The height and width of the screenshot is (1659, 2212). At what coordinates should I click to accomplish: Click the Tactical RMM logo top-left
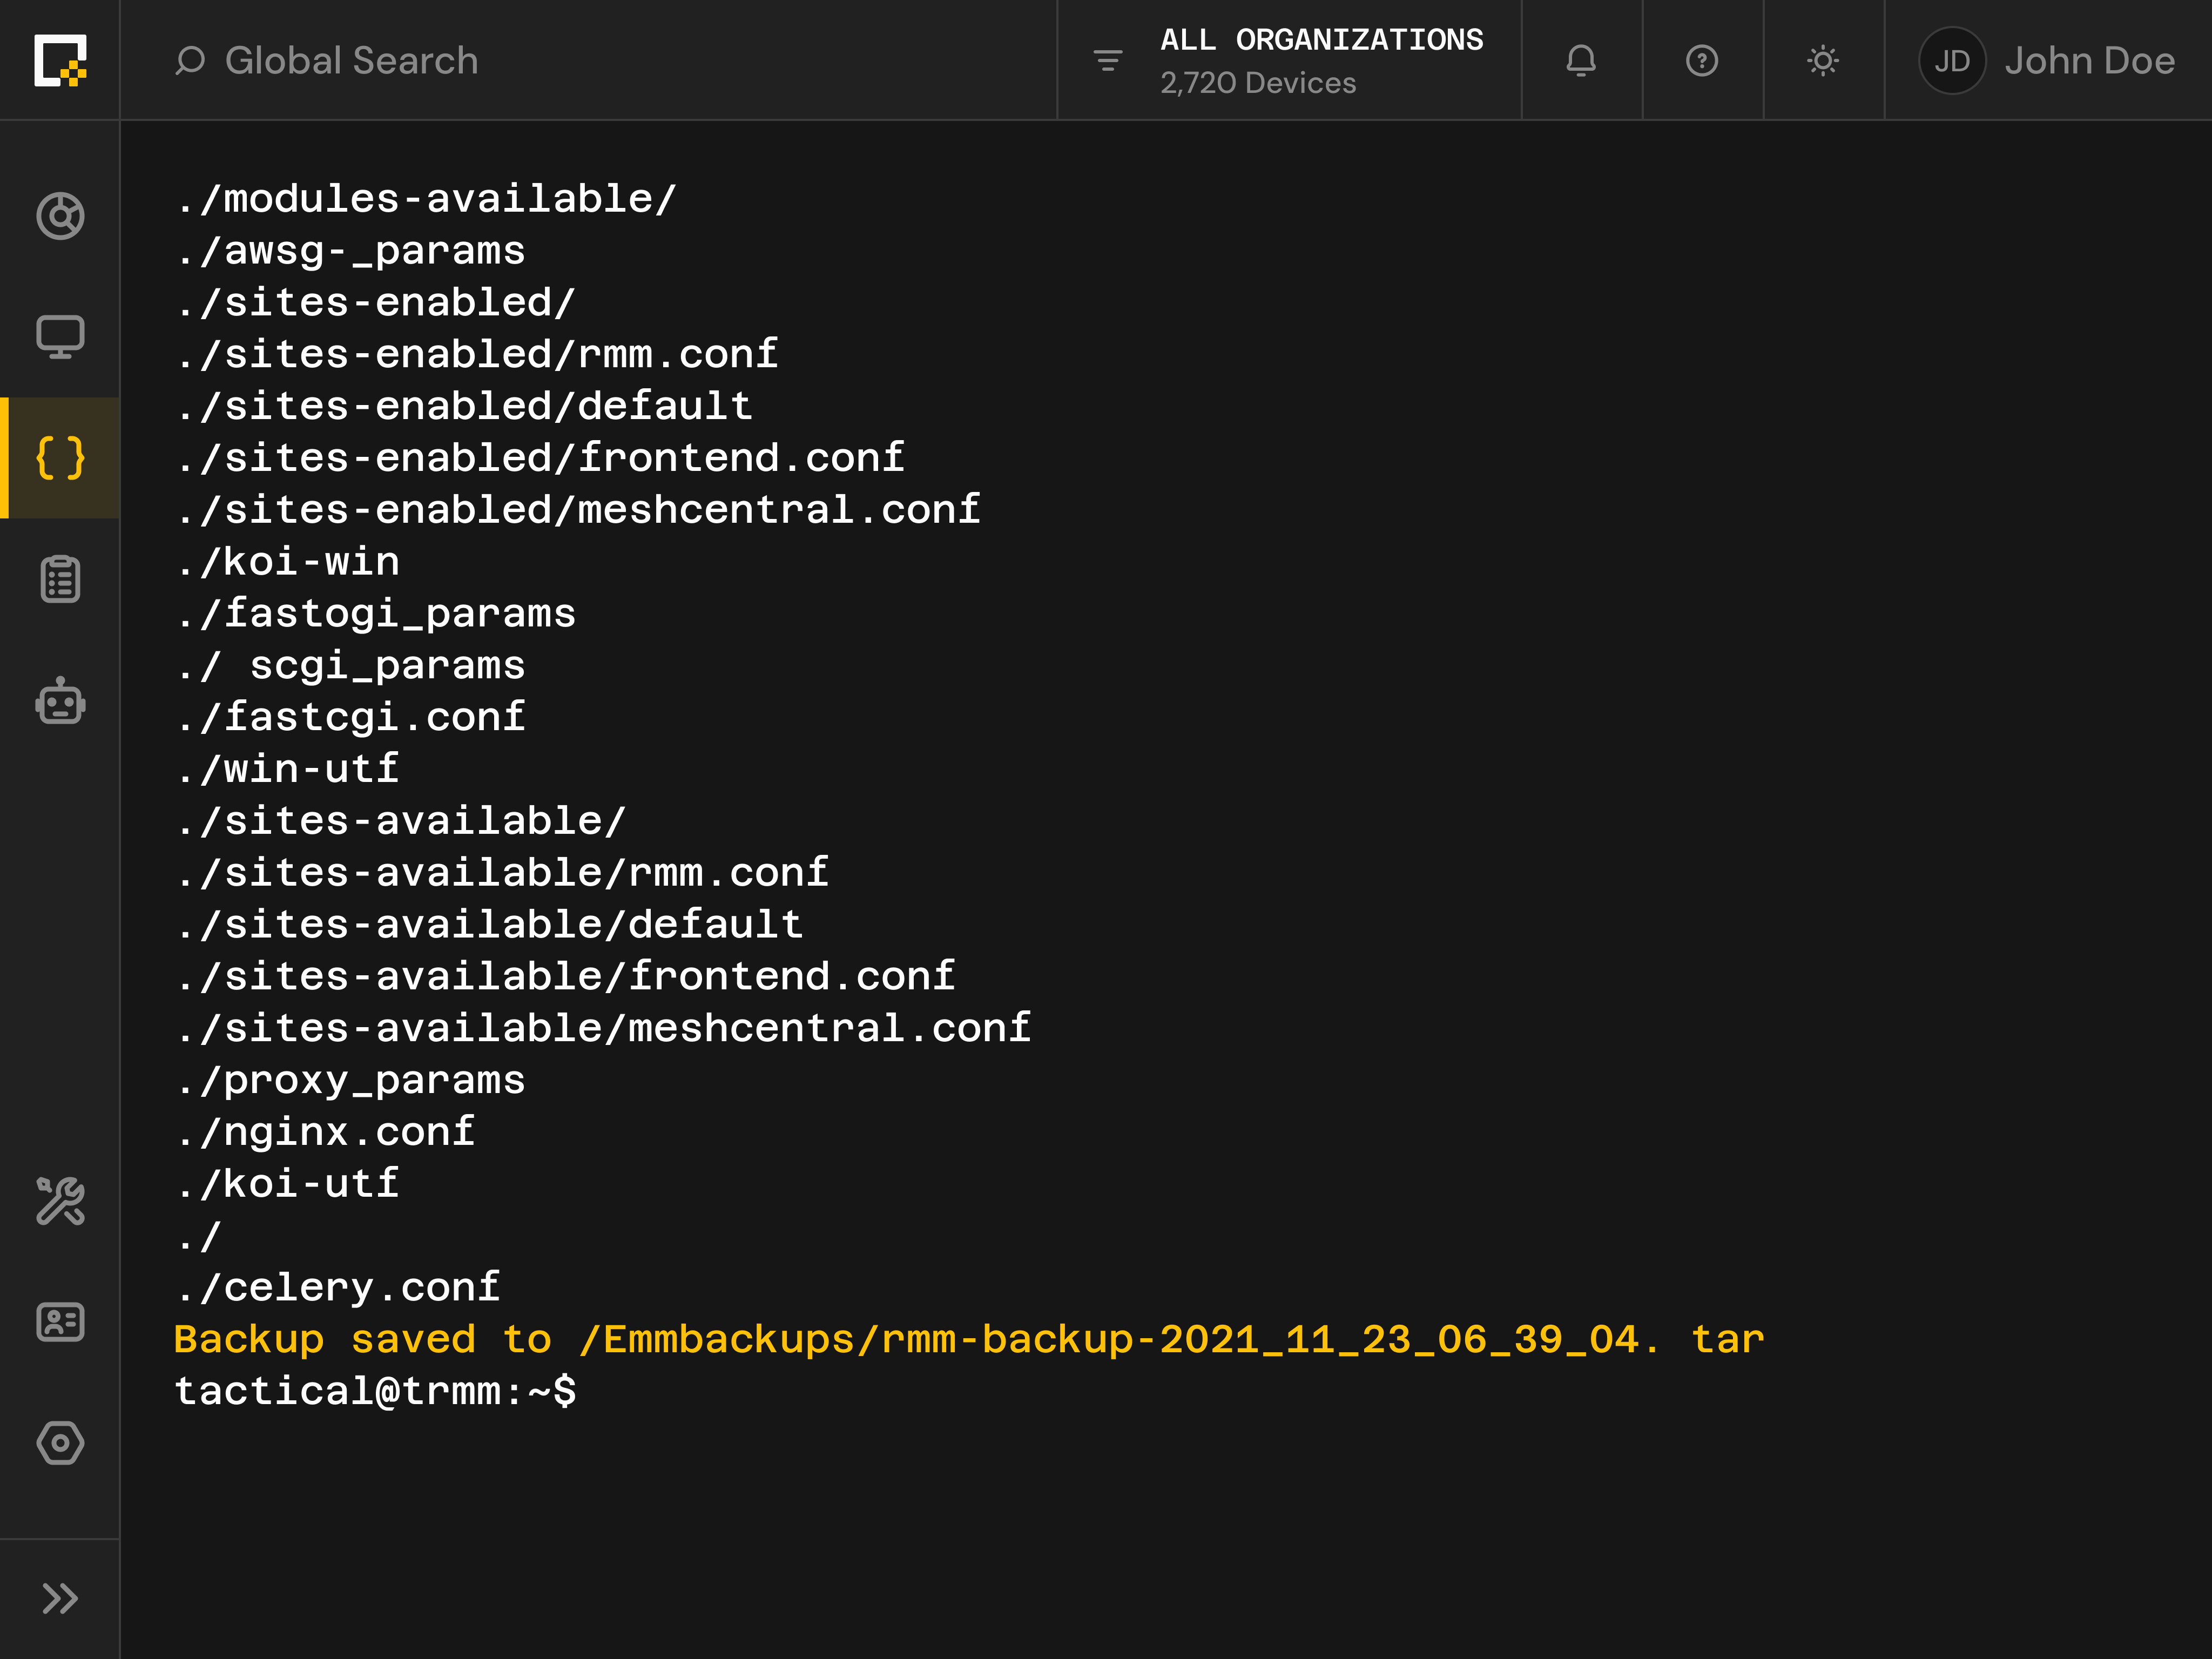point(59,60)
